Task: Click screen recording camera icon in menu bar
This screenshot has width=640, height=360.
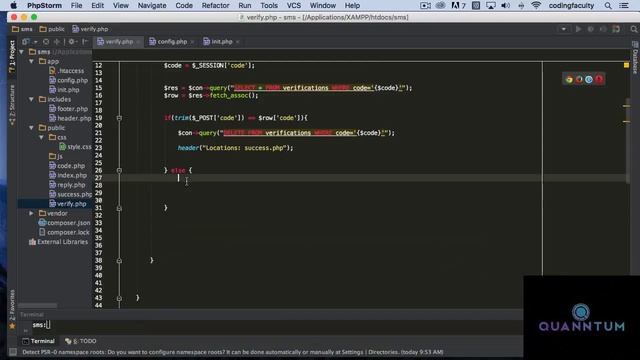Action: [425, 6]
